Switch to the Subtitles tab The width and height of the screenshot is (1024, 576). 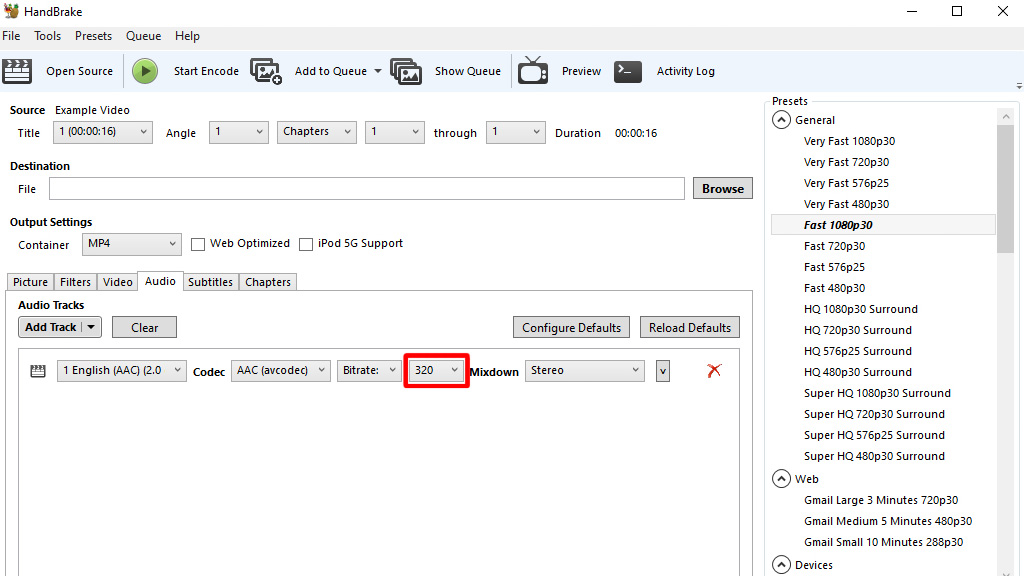210,282
